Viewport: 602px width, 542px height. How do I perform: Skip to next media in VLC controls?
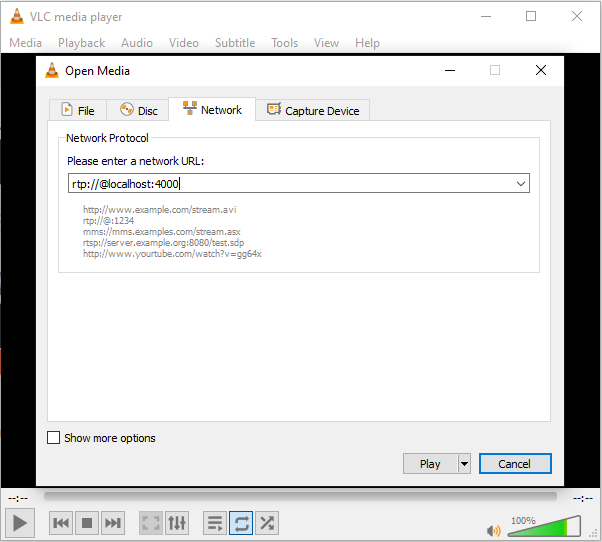[x=113, y=523]
